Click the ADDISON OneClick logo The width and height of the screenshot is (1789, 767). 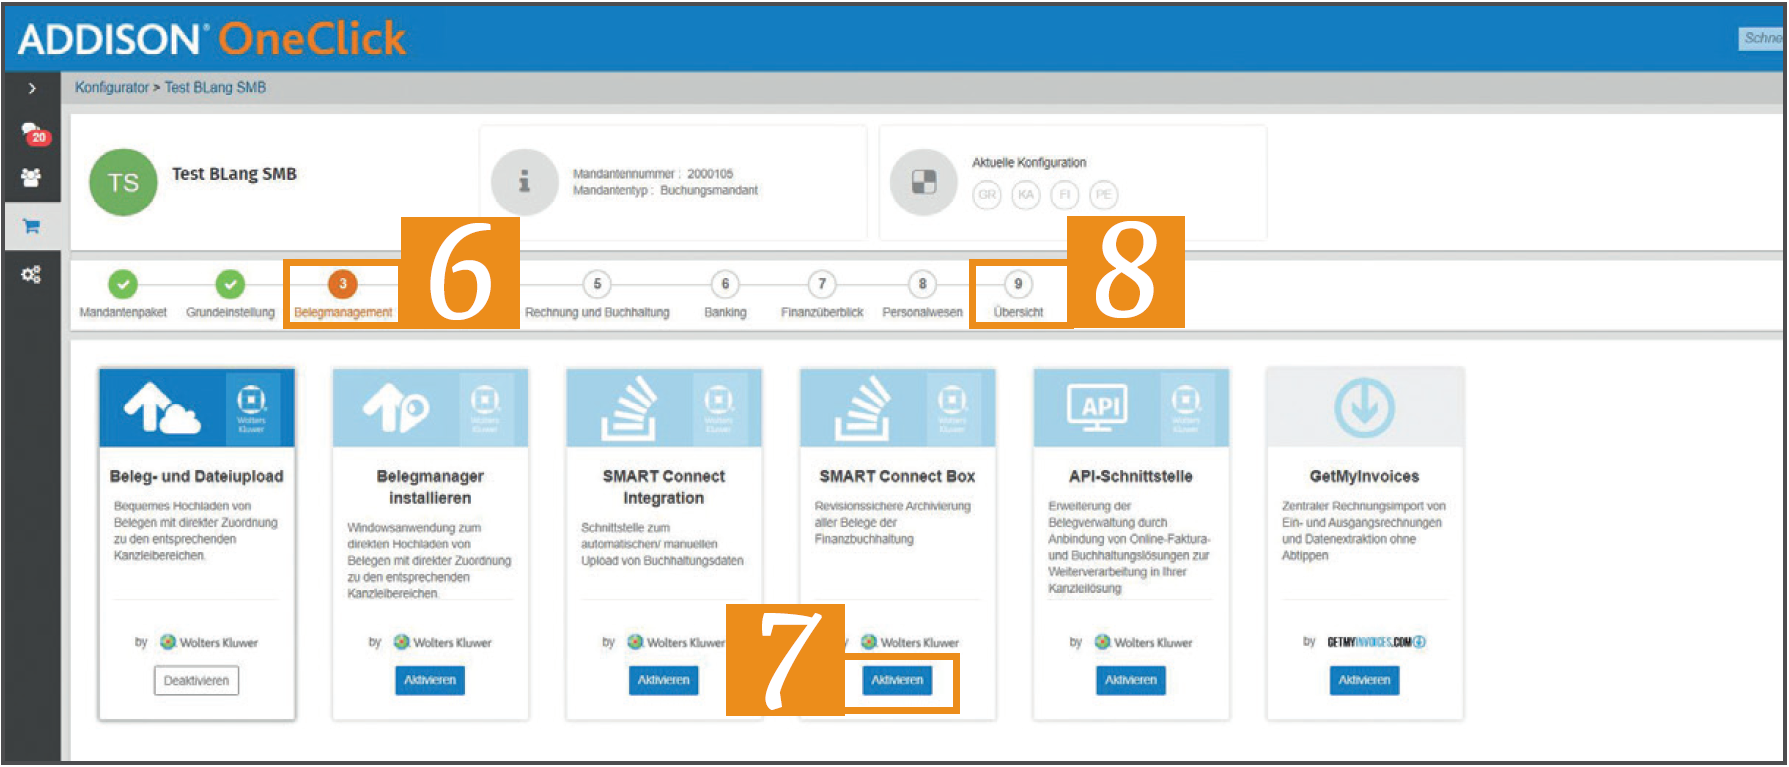click(x=212, y=39)
